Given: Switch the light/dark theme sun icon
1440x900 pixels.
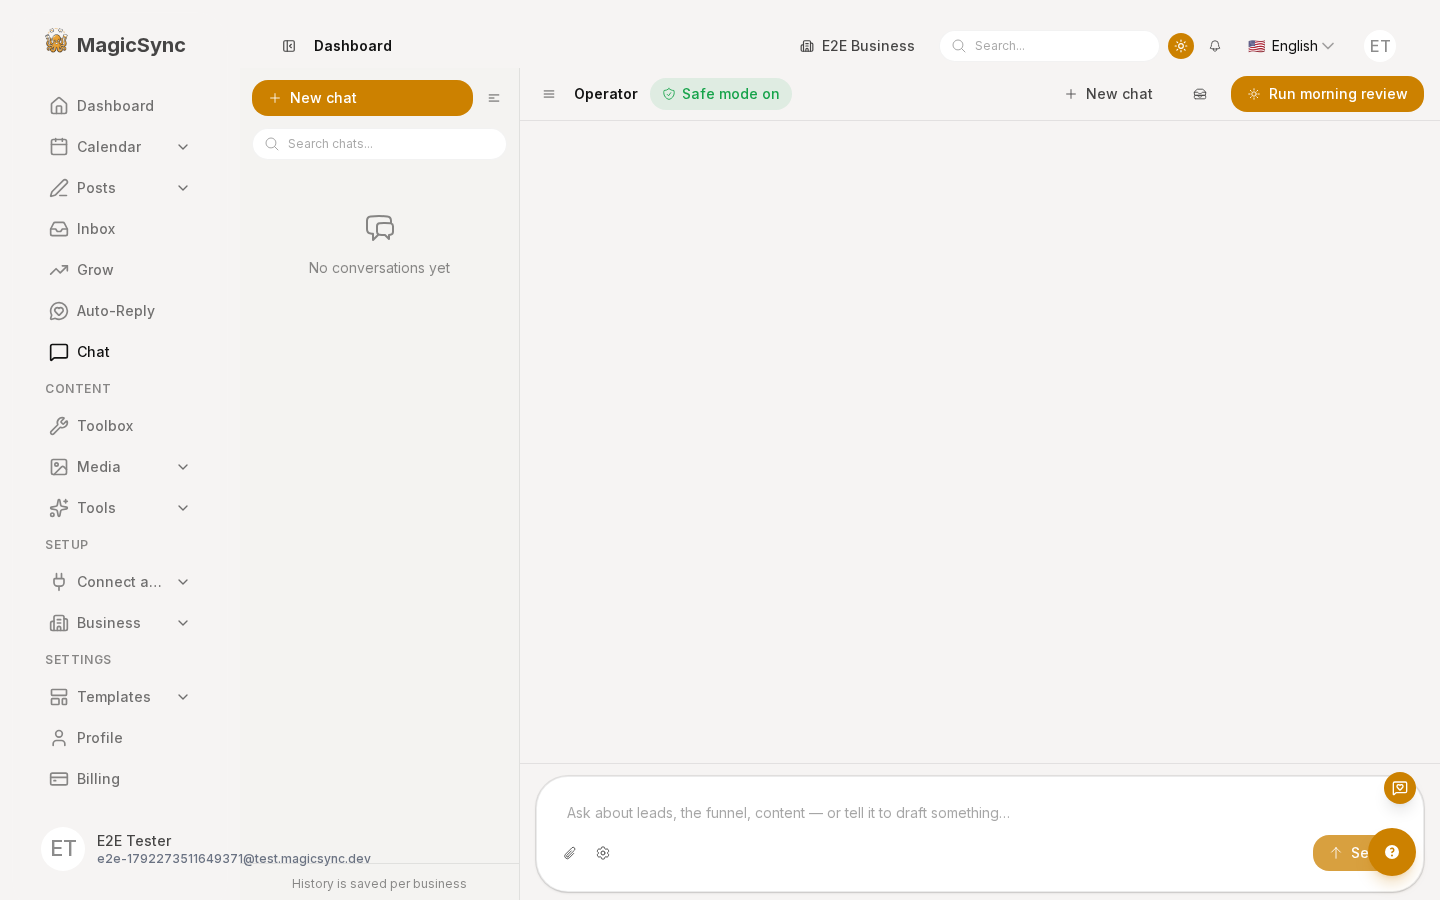Looking at the screenshot, I should (x=1181, y=46).
